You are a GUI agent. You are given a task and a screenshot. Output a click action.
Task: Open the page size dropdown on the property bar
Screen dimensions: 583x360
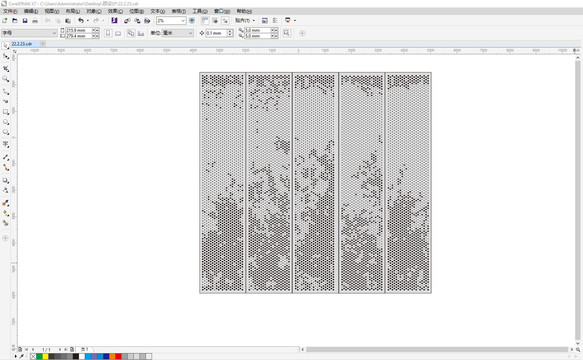pyautogui.click(x=54, y=33)
